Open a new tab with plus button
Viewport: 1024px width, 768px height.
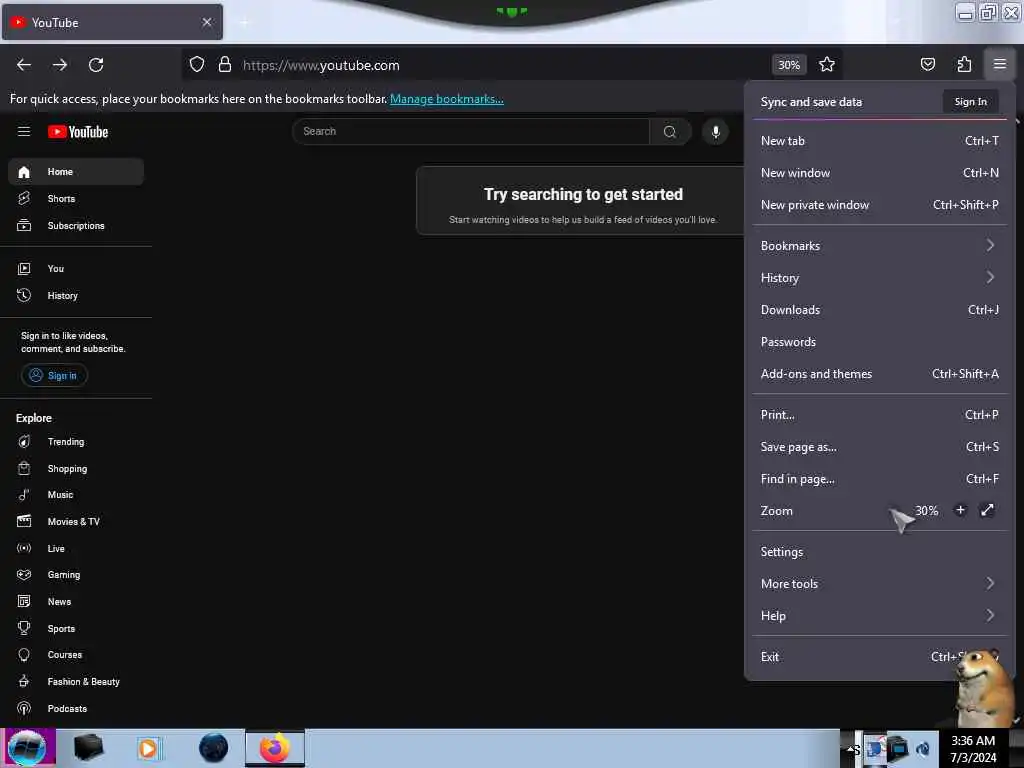pos(244,23)
